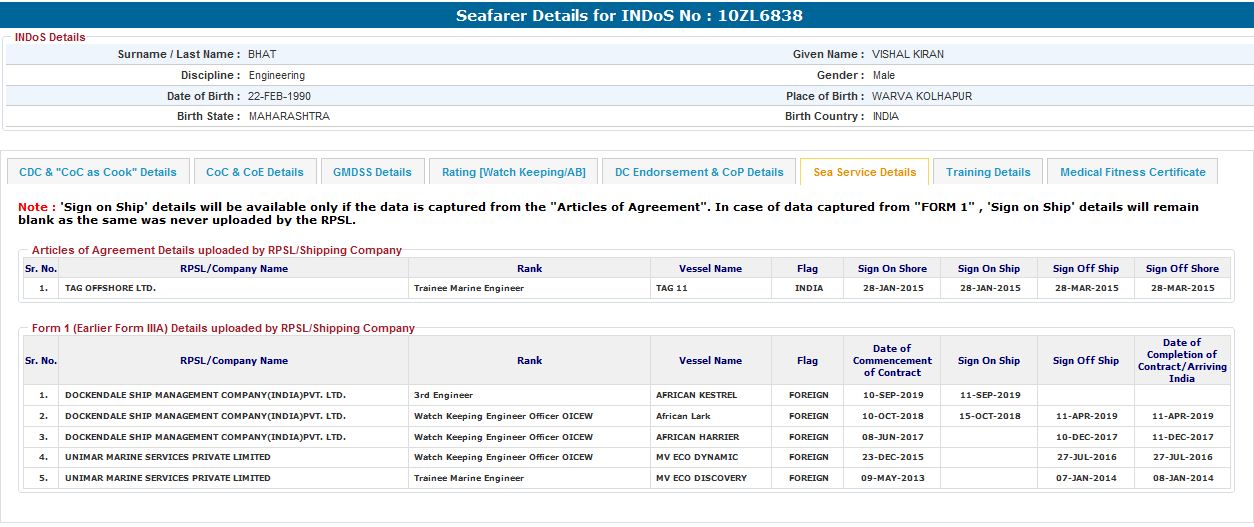The height and width of the screenshot is (527, 1254).
Task: Open the Medical Fitness Certificate tab
Action: click(x=1132, y=172)
